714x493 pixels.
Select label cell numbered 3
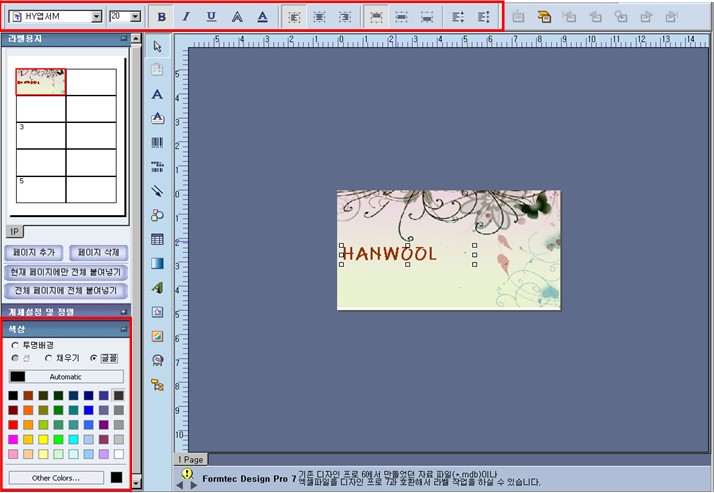pyautogui.click(x=41, y=135)
